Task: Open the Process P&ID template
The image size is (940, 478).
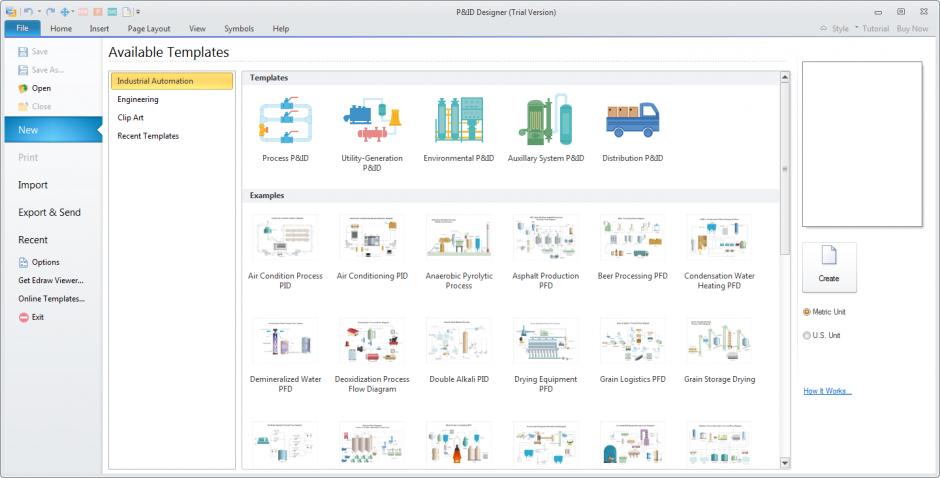Action: coord(285,129)
